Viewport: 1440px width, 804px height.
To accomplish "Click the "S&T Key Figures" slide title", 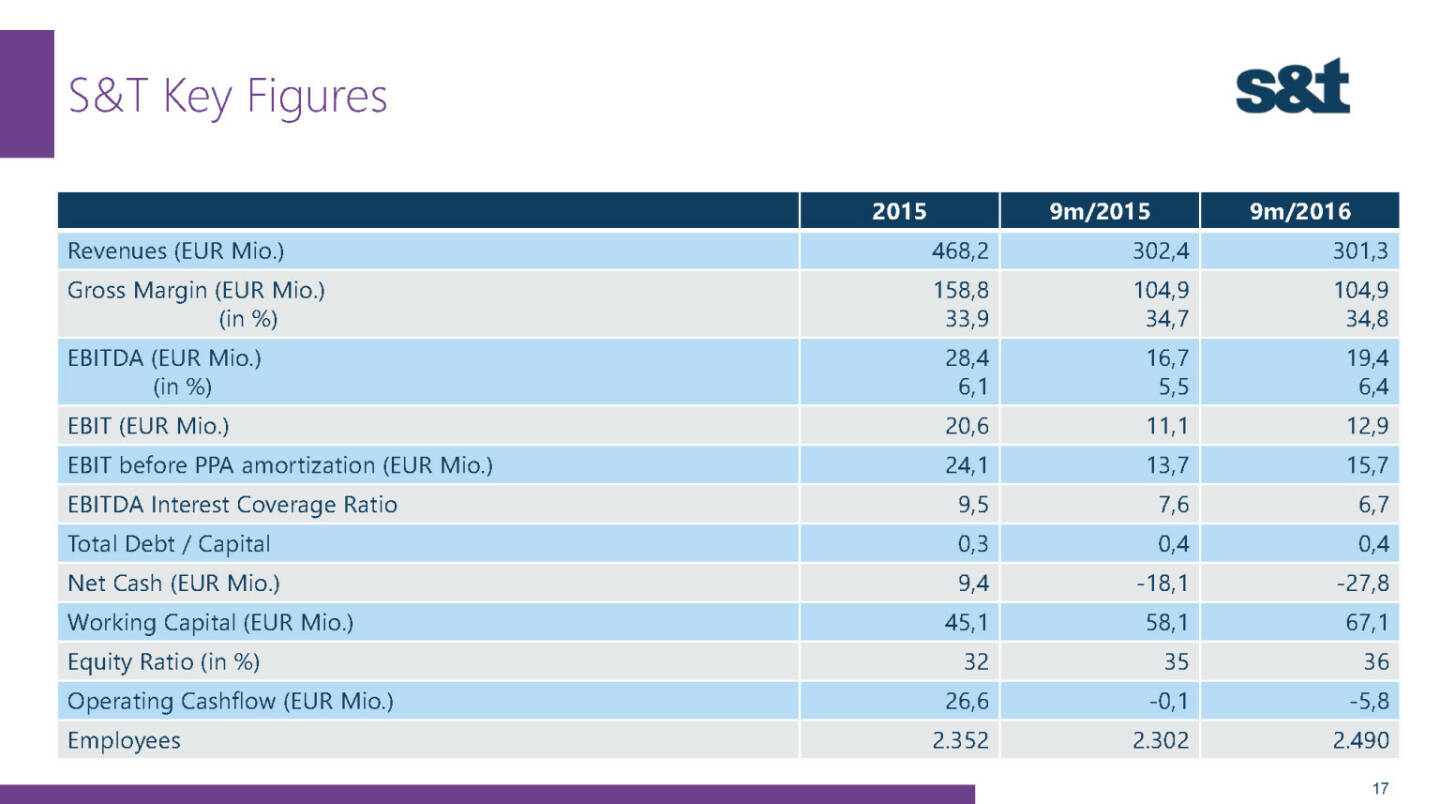I will [227, 98].
